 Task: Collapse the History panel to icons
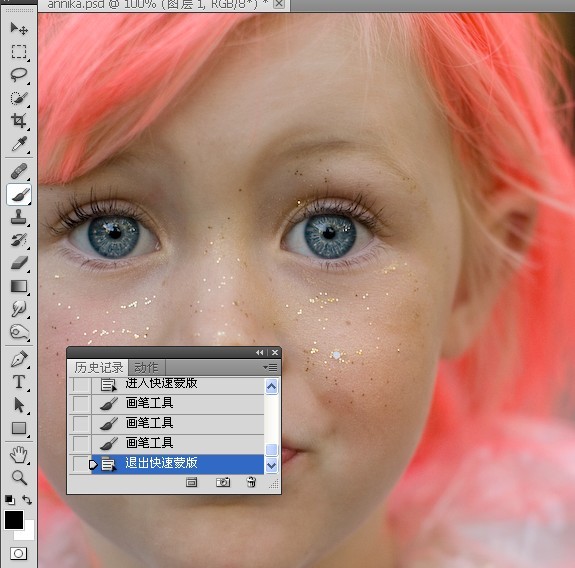(260, 352)
